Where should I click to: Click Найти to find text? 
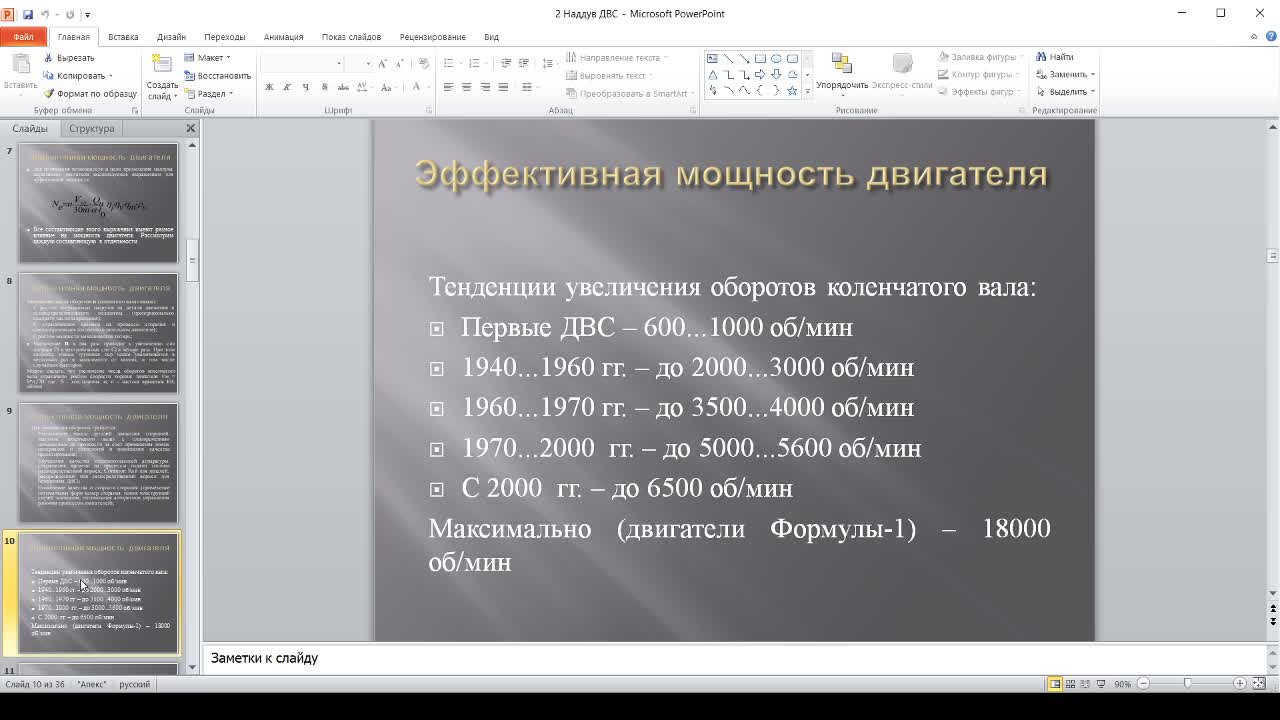click(x=1054, y=57)
